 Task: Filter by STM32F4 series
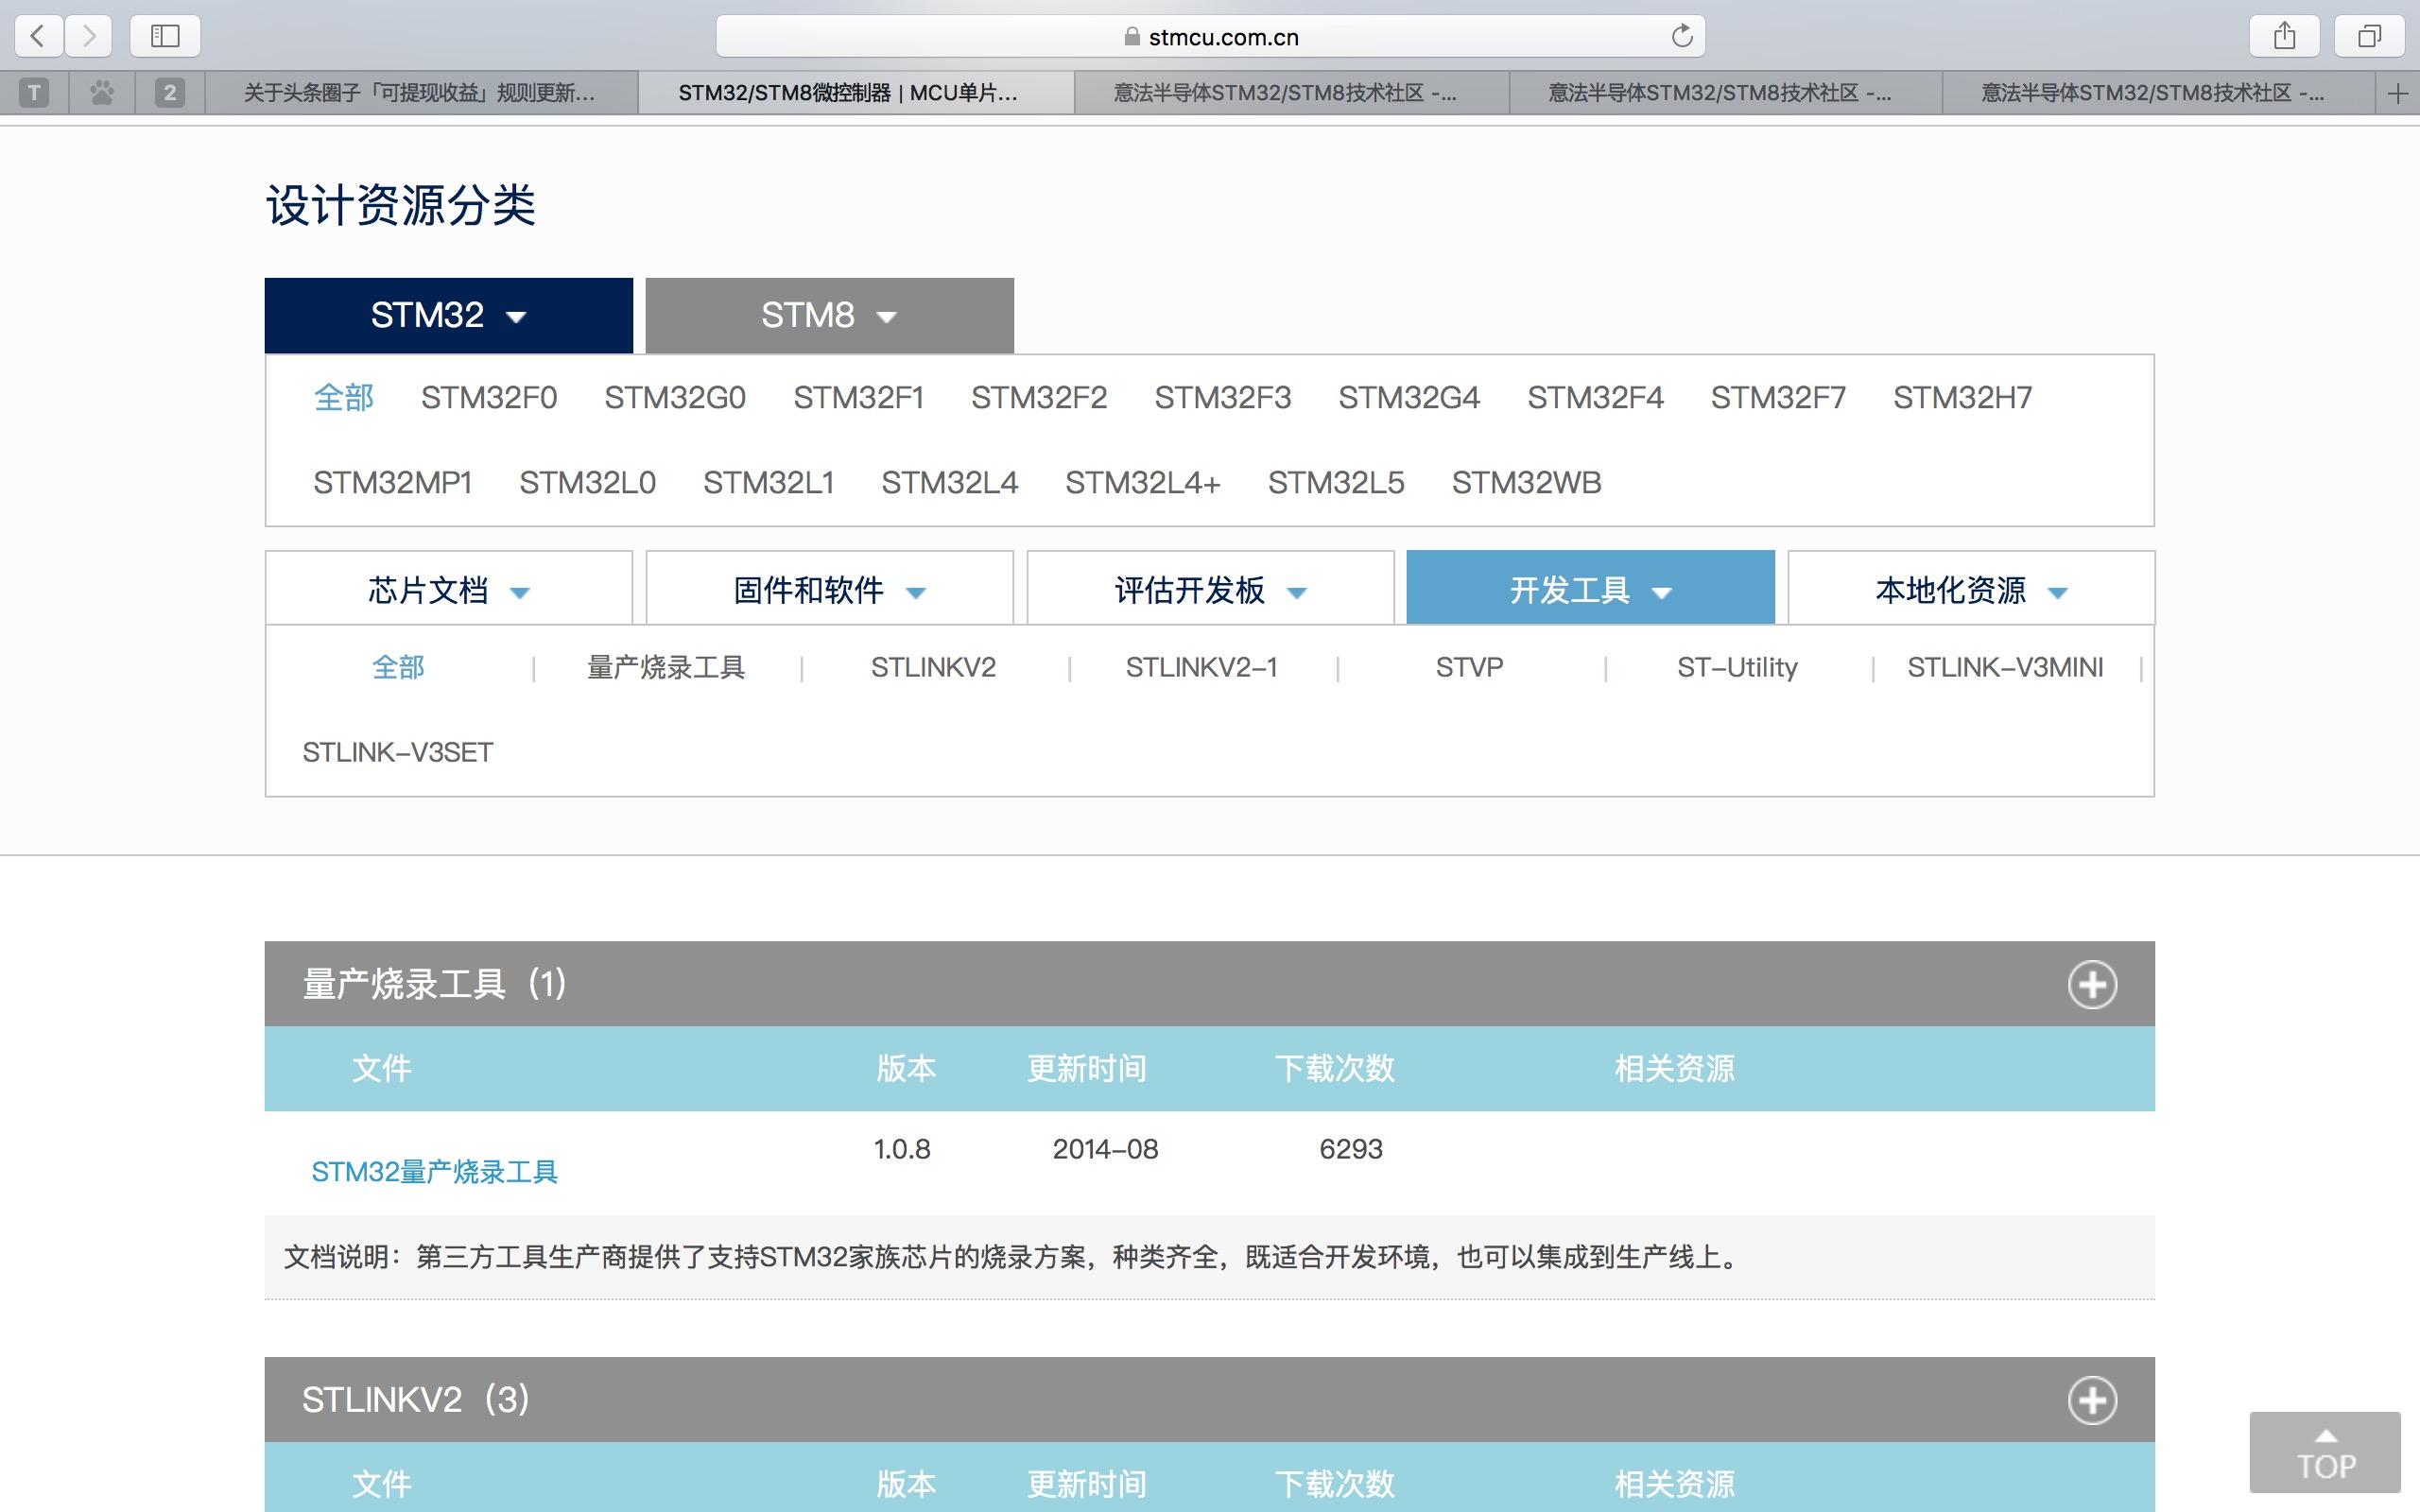click(1594, 398)
